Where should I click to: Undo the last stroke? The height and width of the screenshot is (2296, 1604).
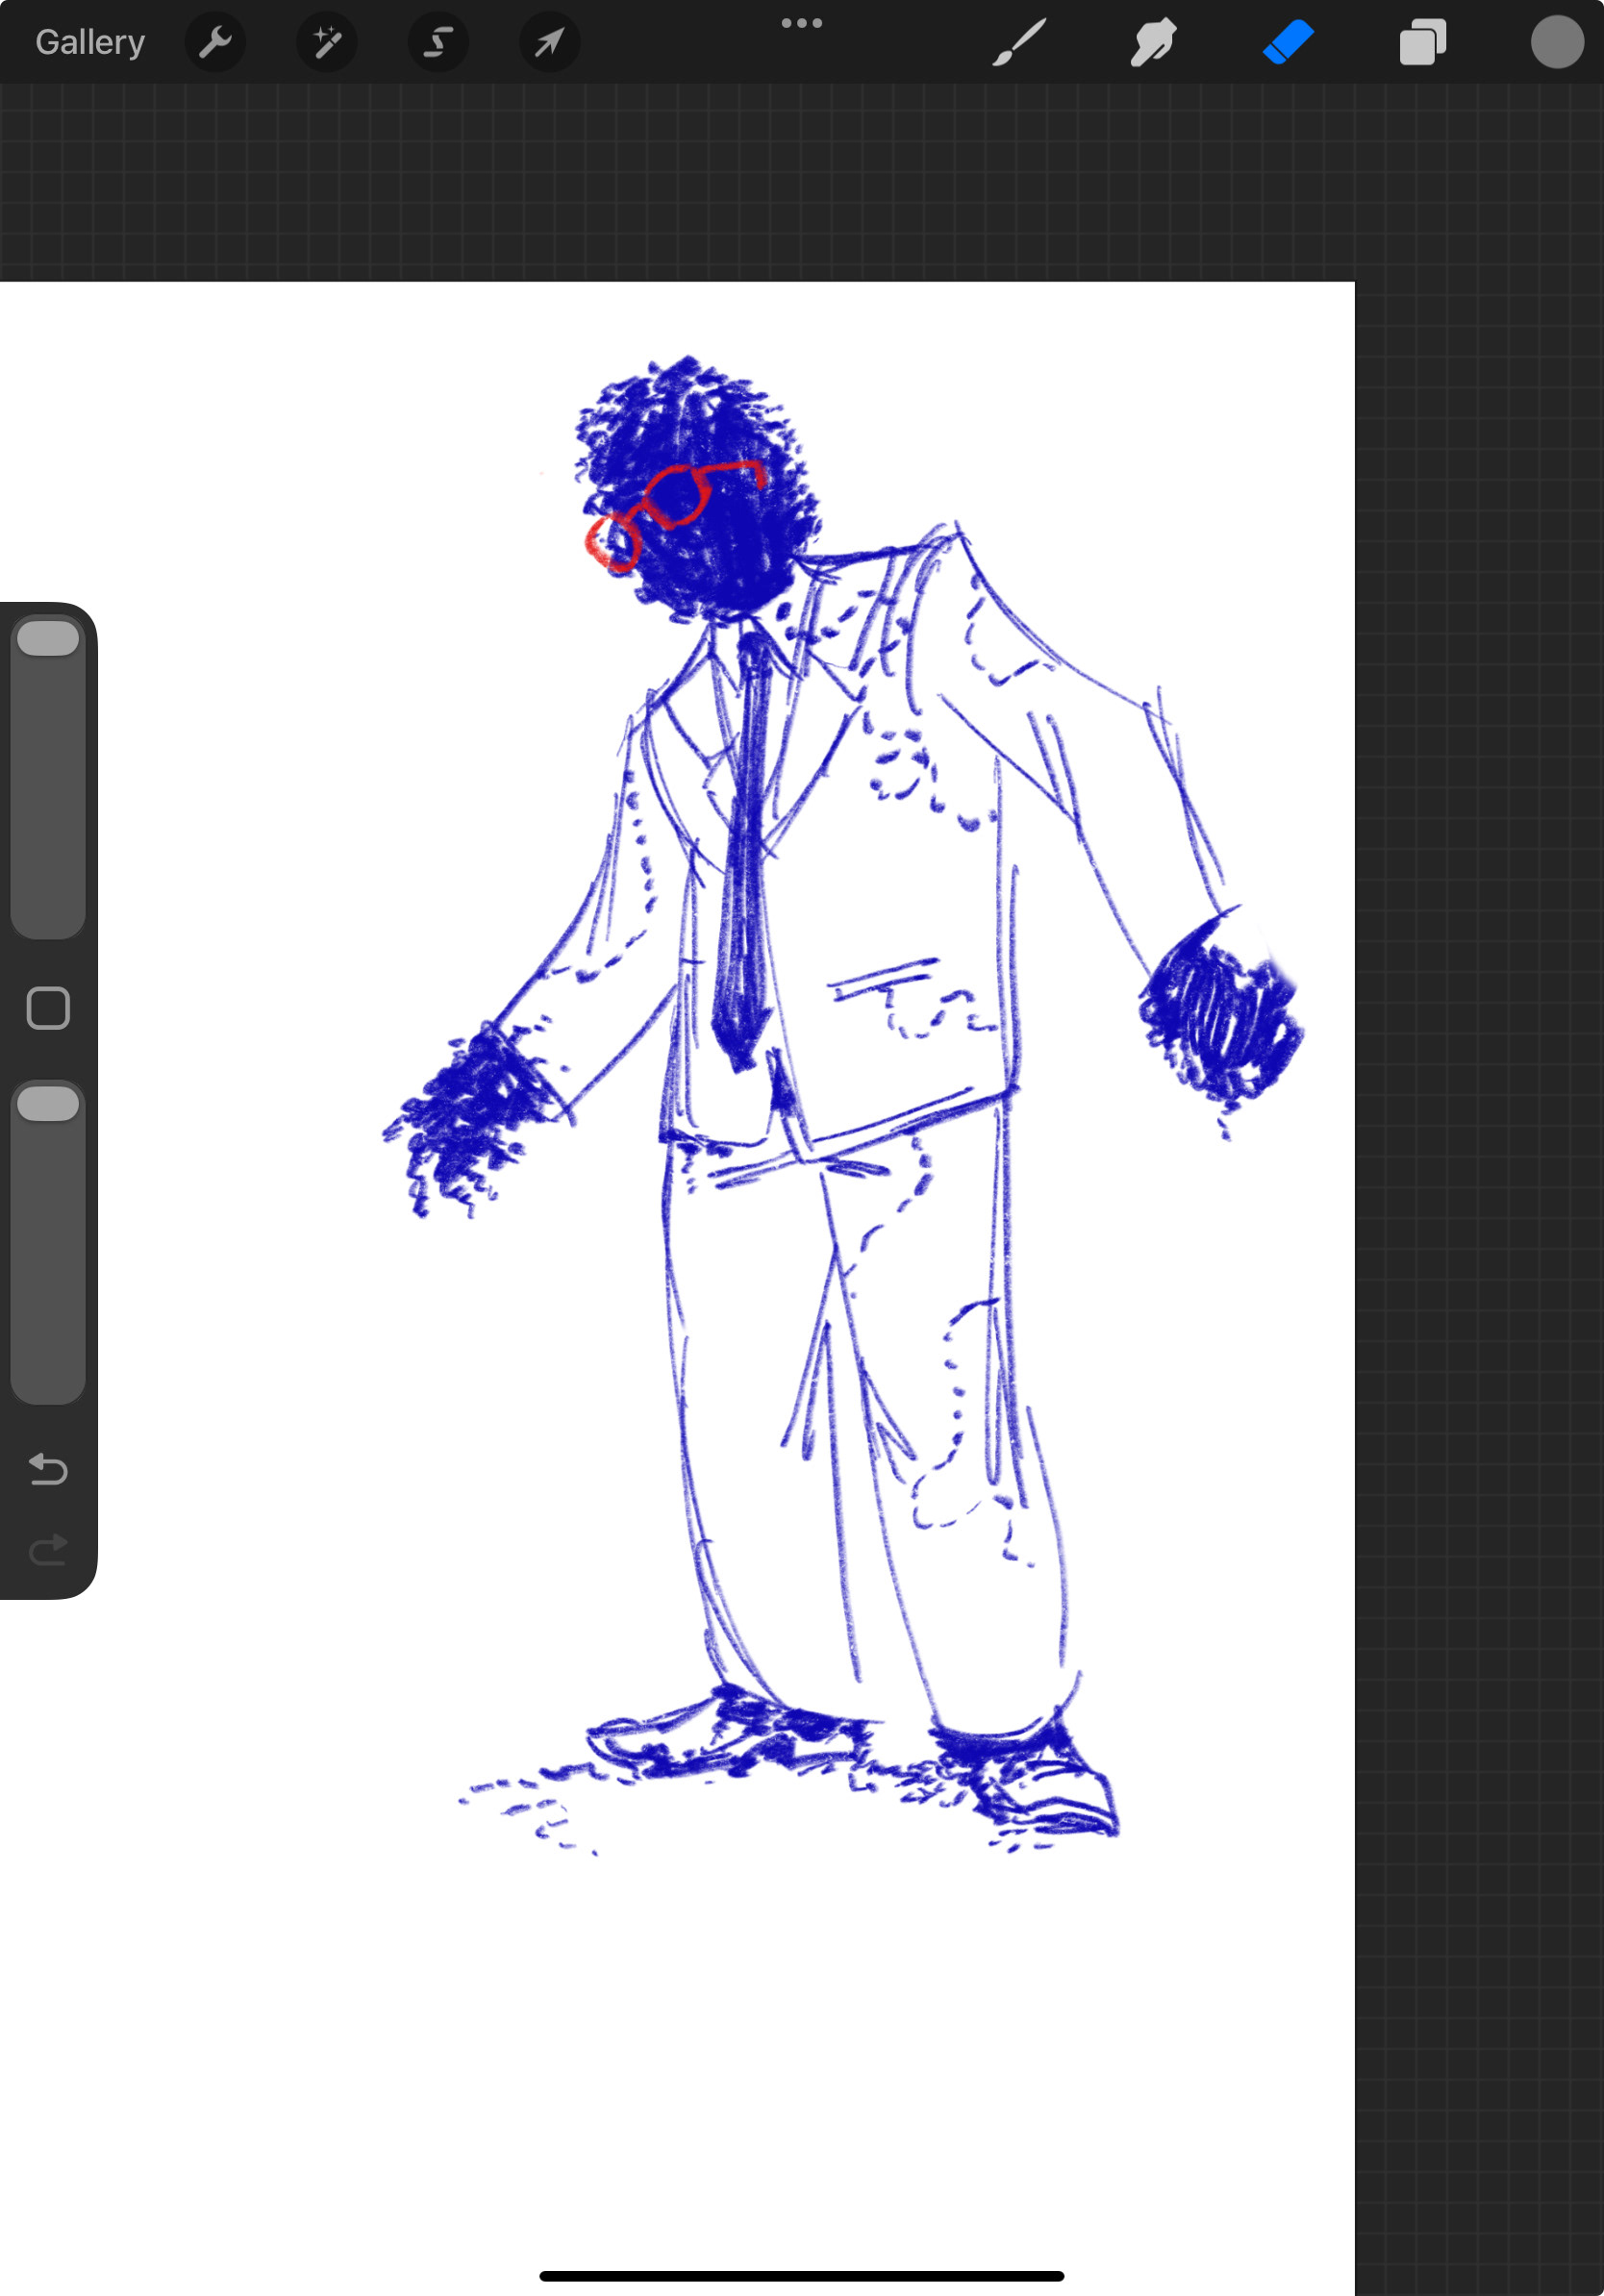click(x=48, y=1469)
